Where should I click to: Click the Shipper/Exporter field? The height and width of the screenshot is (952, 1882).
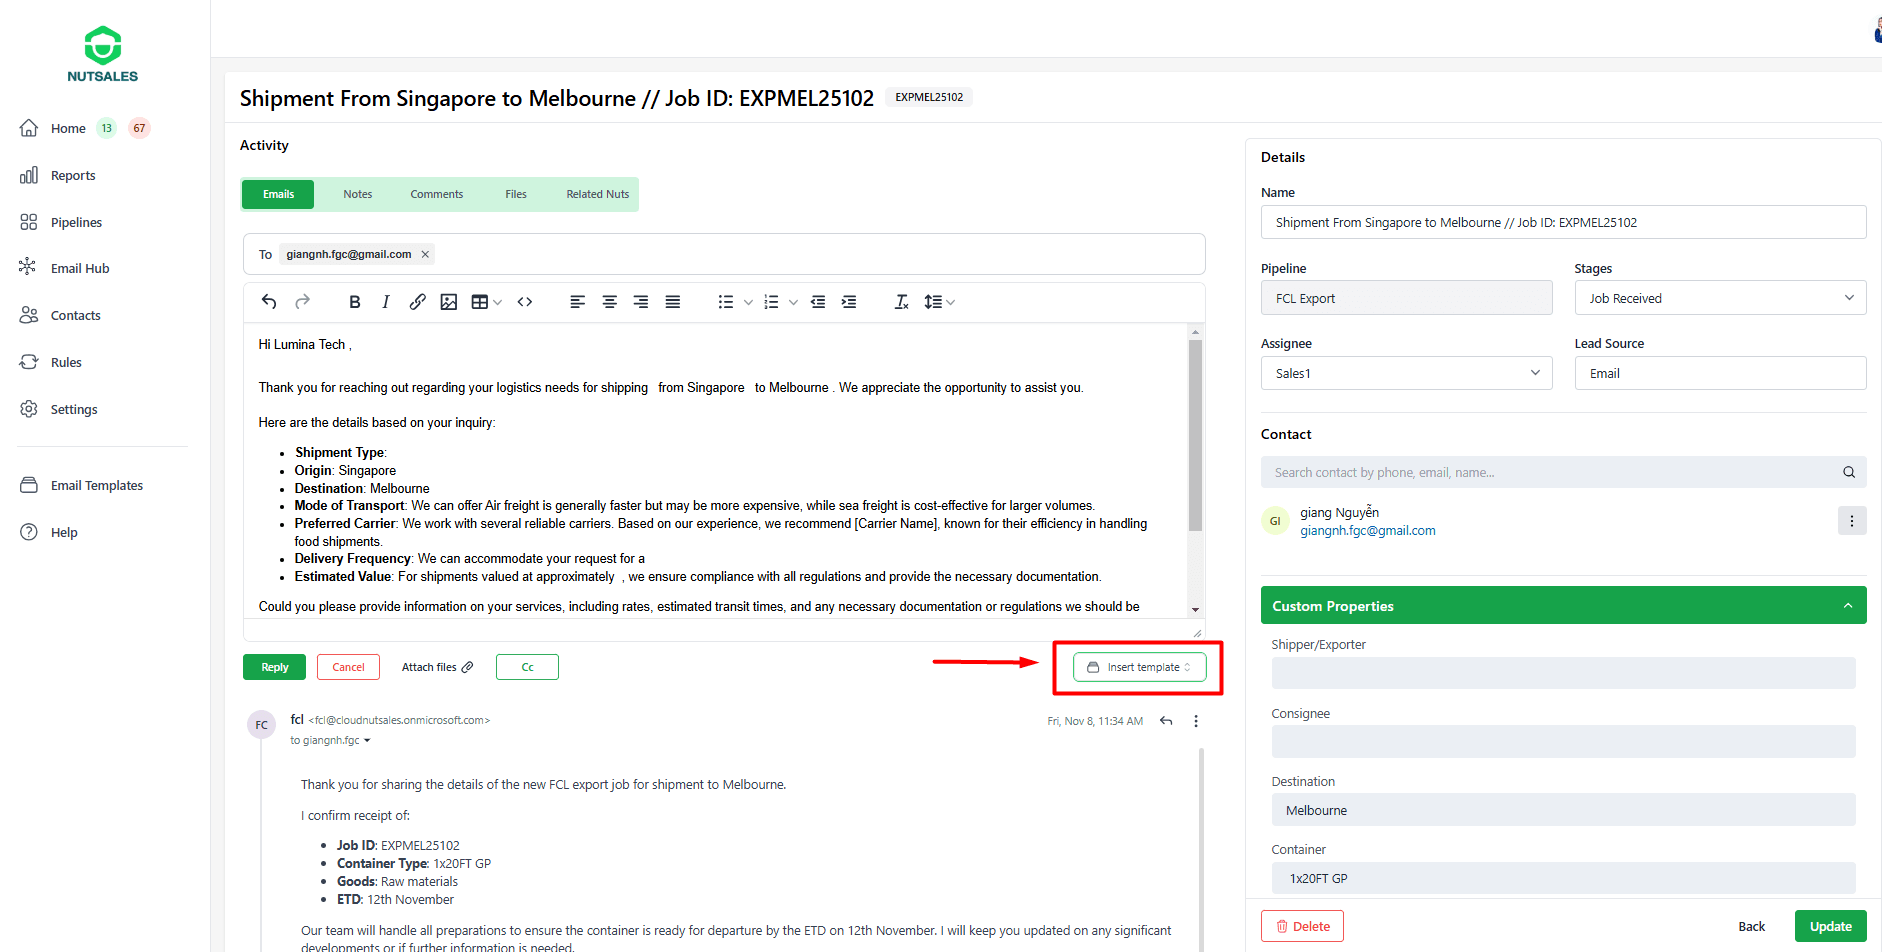click(1563, 673)
